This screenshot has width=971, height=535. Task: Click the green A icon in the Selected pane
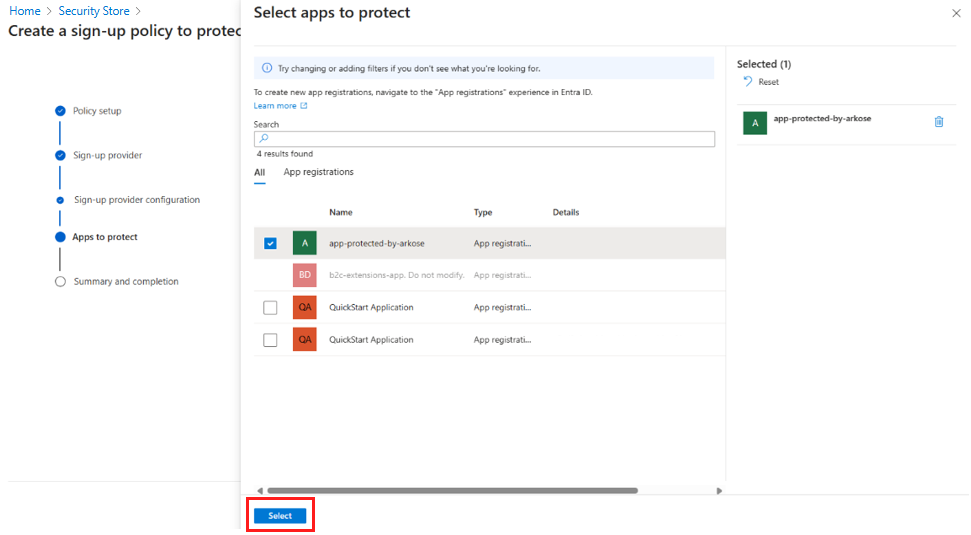tap(755, 123)
